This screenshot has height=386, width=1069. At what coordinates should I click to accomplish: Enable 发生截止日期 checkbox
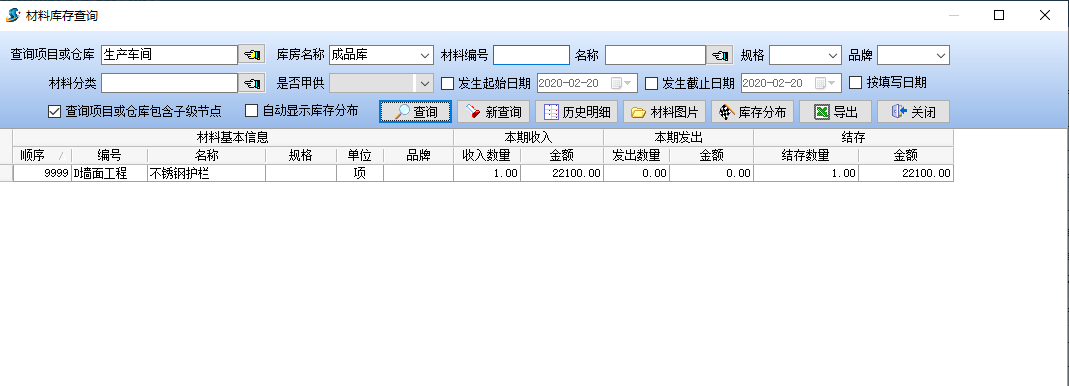point(651,83)
